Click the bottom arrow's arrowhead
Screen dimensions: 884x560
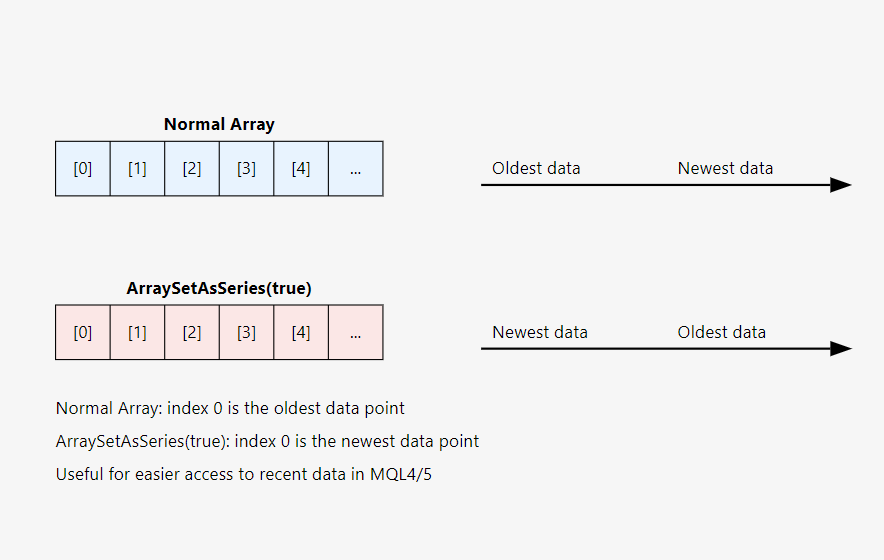tap(841, 349)
